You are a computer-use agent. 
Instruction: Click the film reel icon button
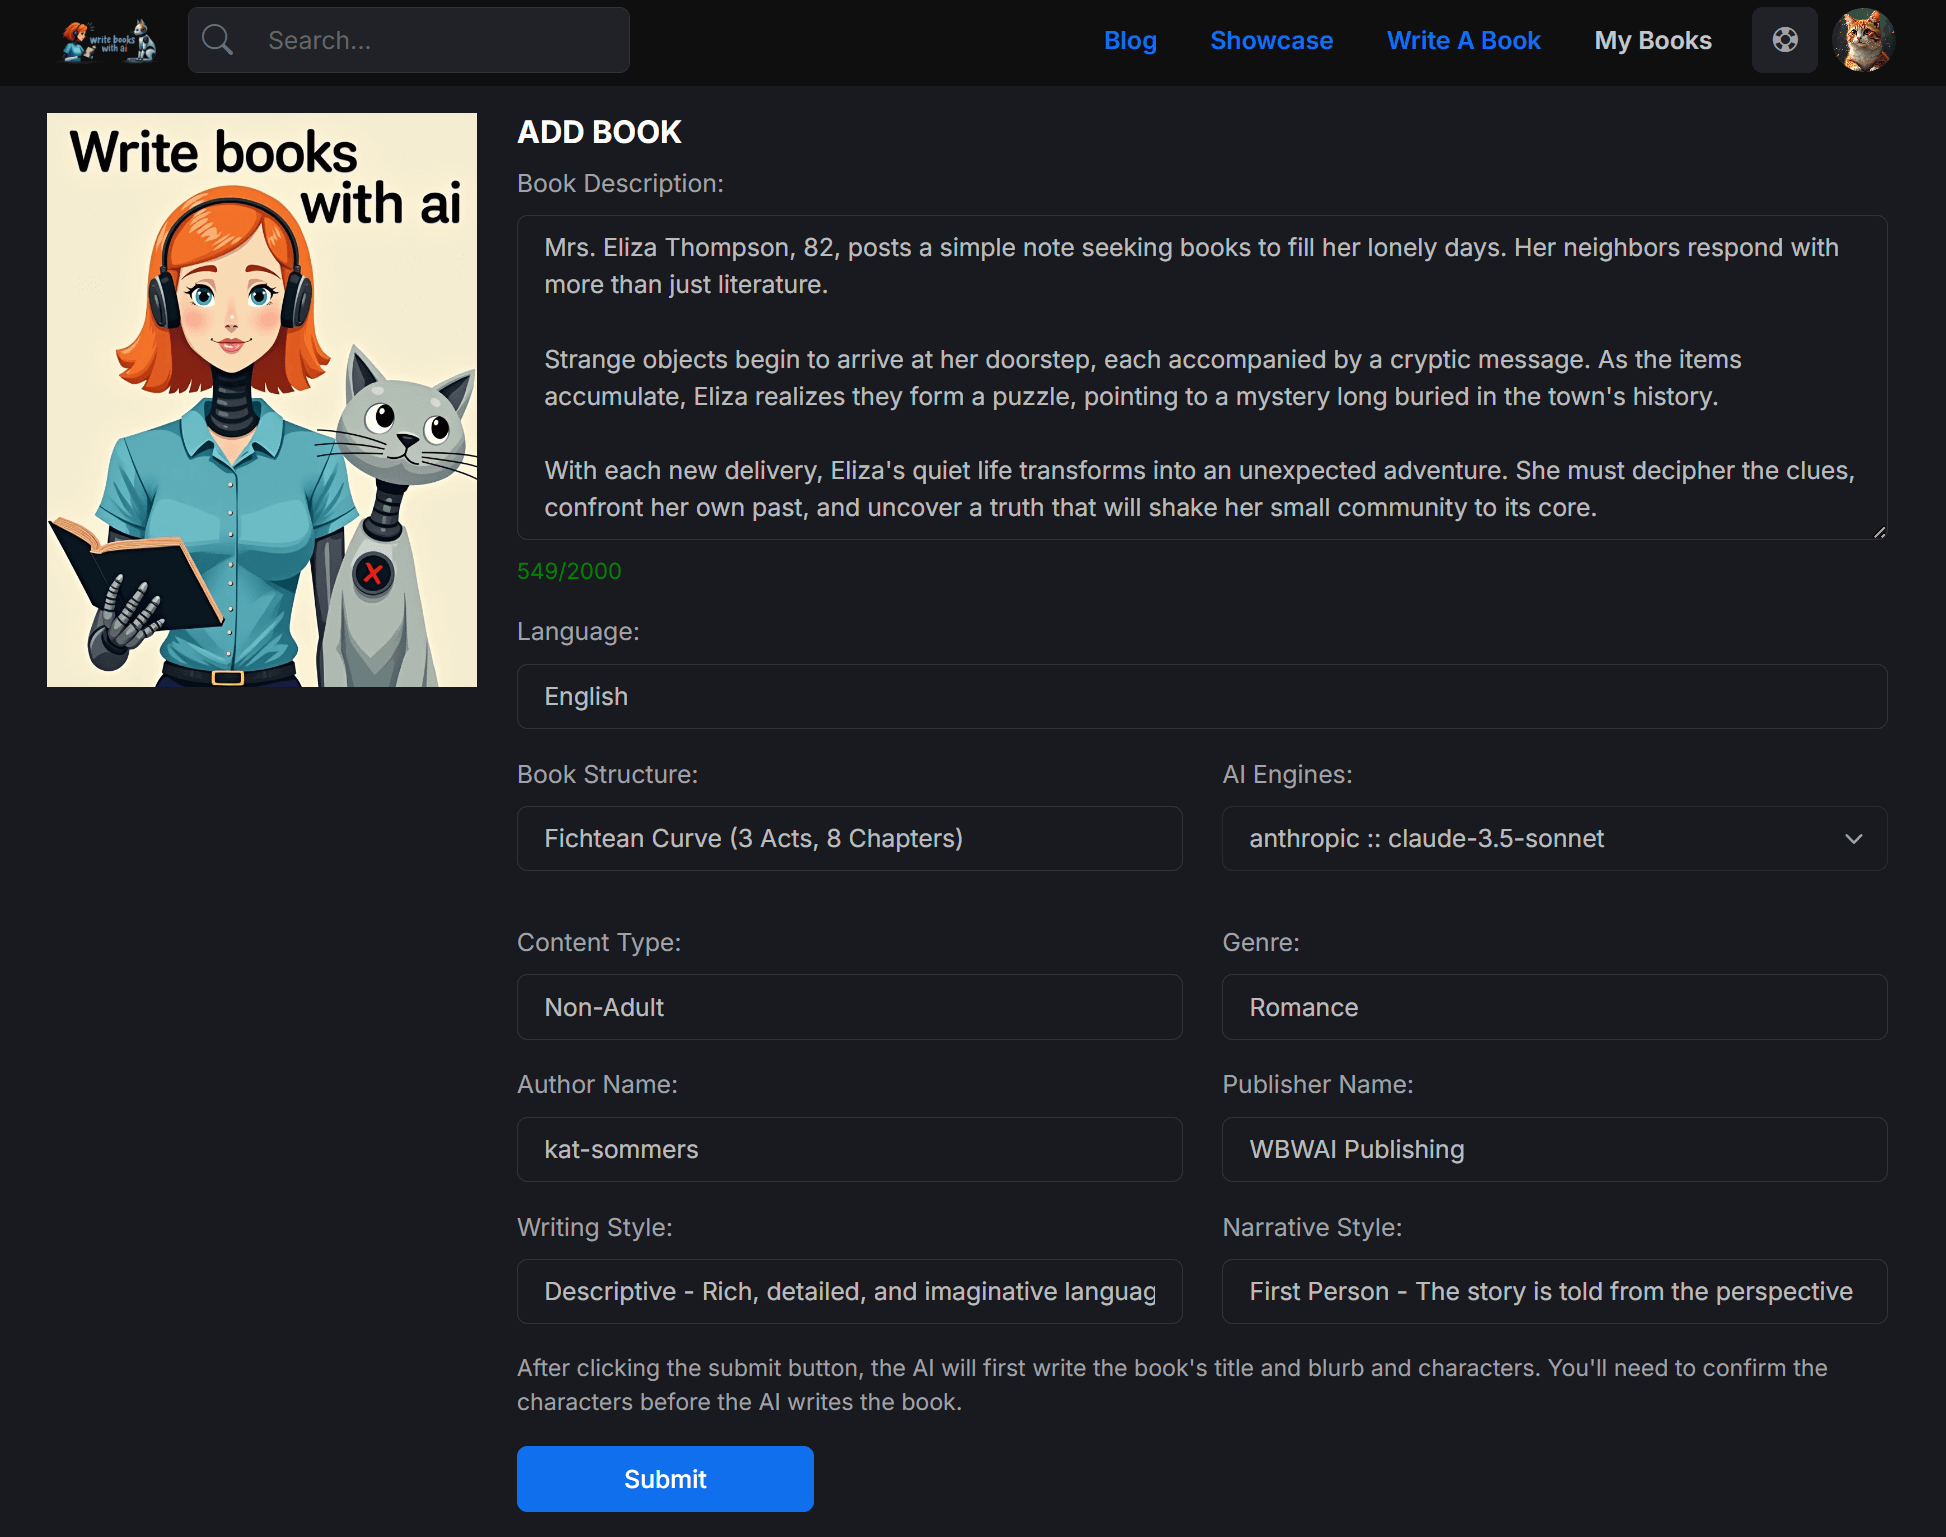(1784, 40)
